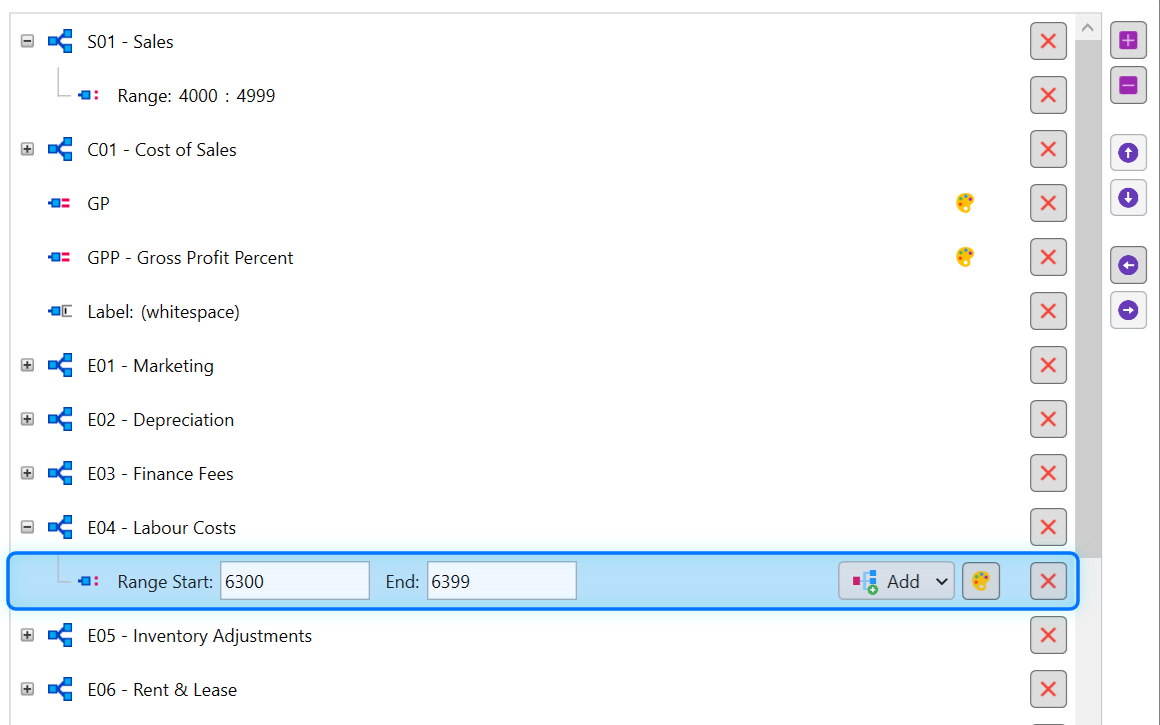Select the GP tree item
1160x725 pixels.
click(x=98, y=204)
